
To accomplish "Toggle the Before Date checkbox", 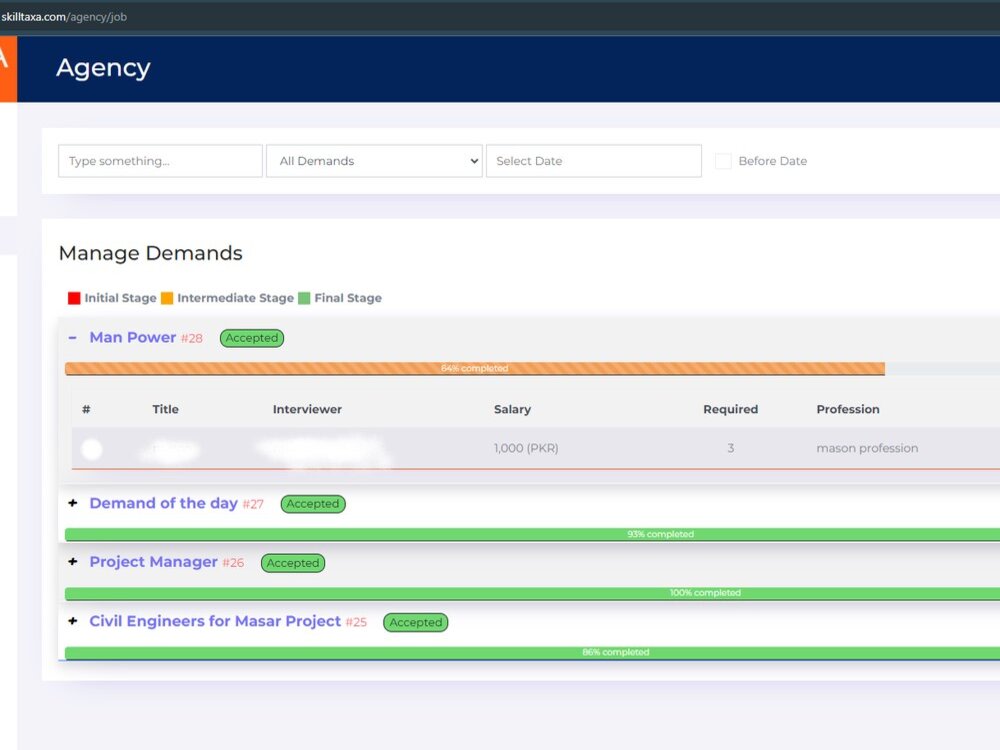I will (x=723, y=161).
